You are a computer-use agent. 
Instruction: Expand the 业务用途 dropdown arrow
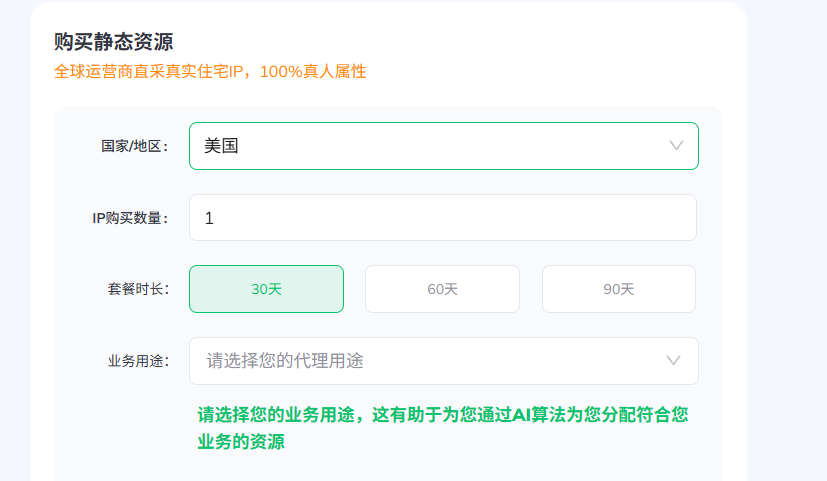click(x=674, y=361)
